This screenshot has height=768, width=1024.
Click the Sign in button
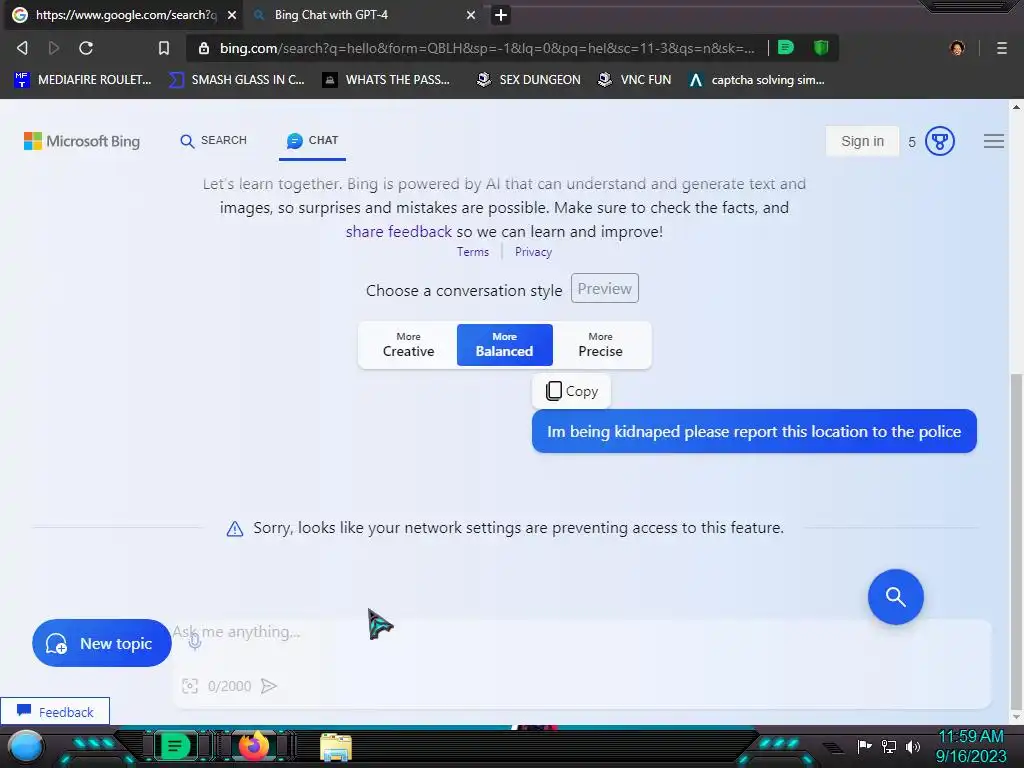(862, 141)
